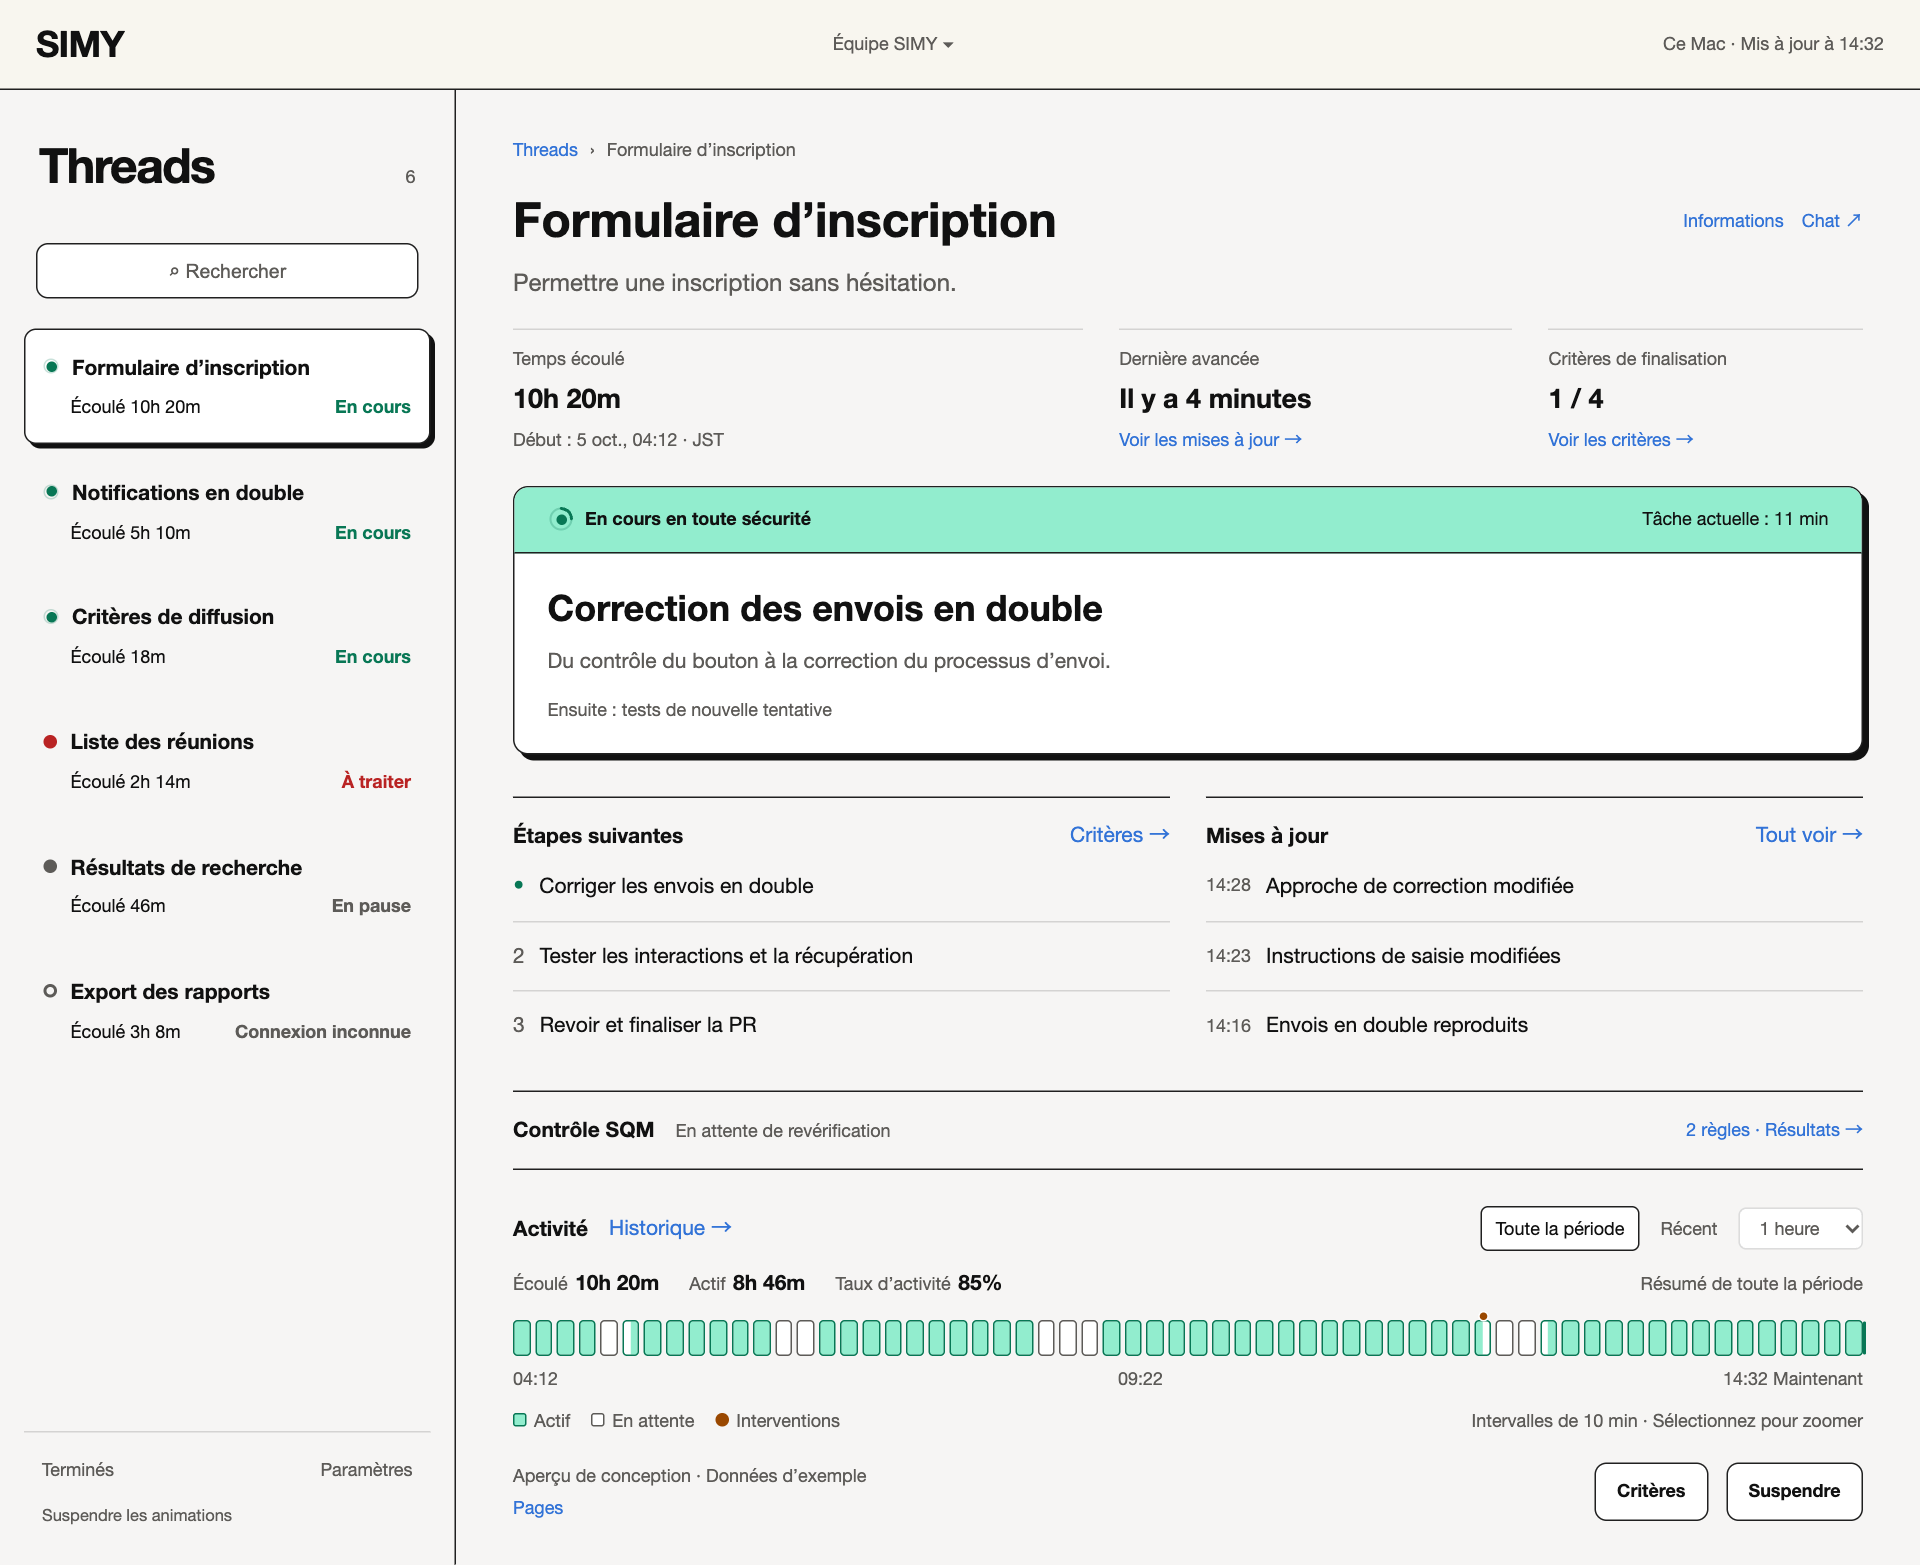Select step Corriger les envois en double

click(x=841, y=886)
